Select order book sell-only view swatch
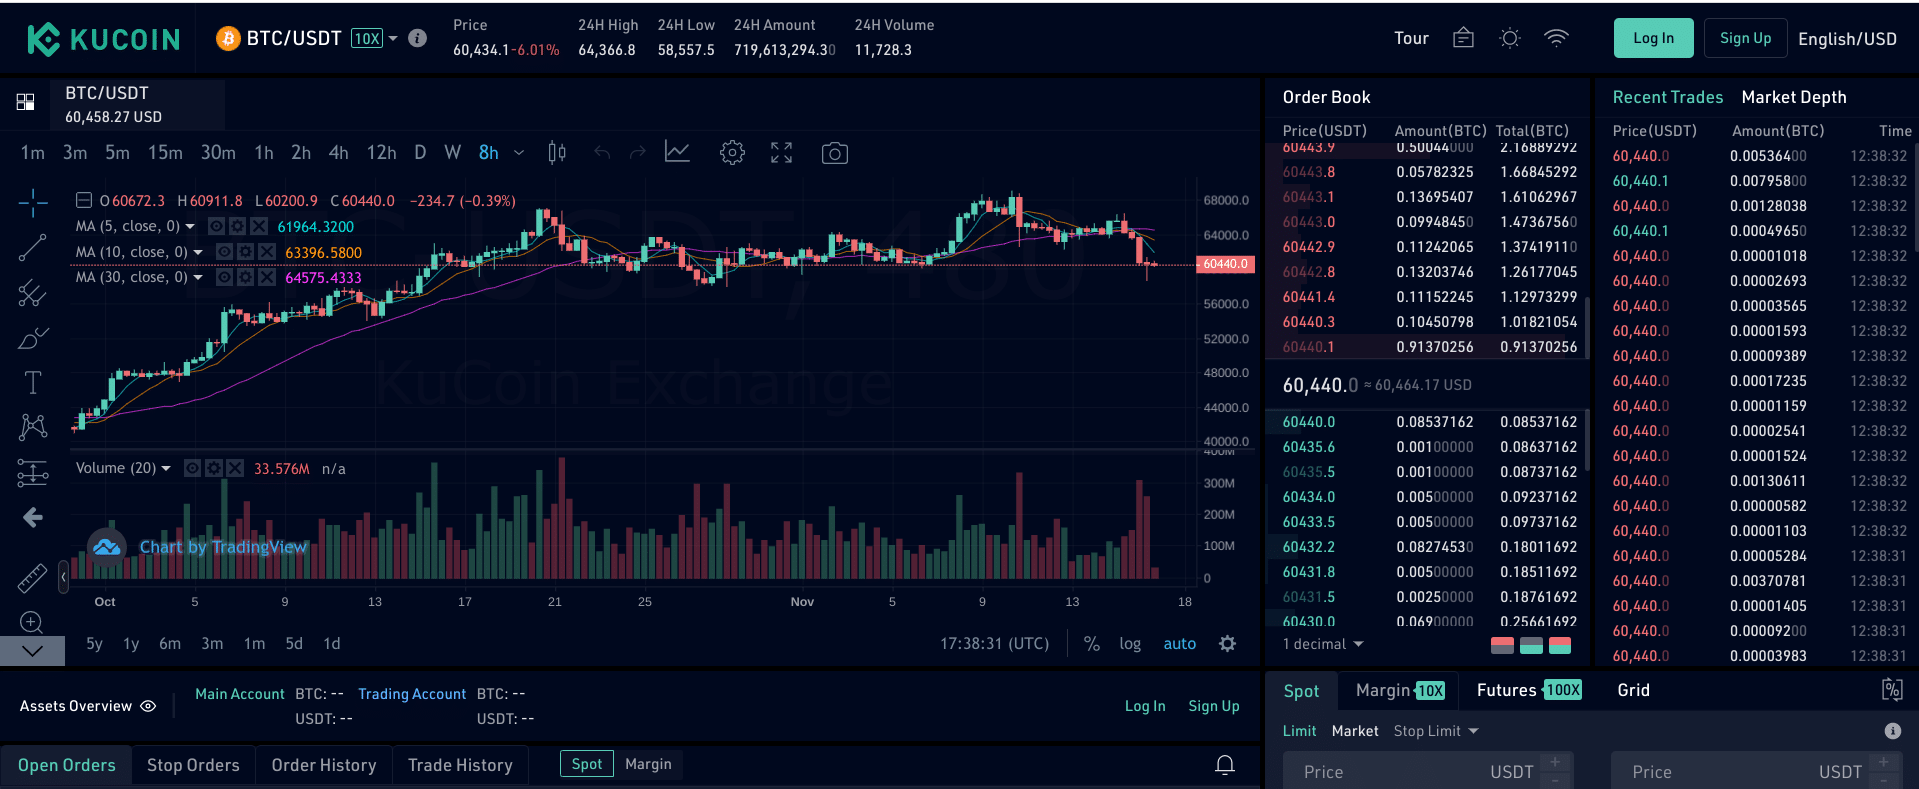This screenshot has height=789, width=1919. 1502,645
